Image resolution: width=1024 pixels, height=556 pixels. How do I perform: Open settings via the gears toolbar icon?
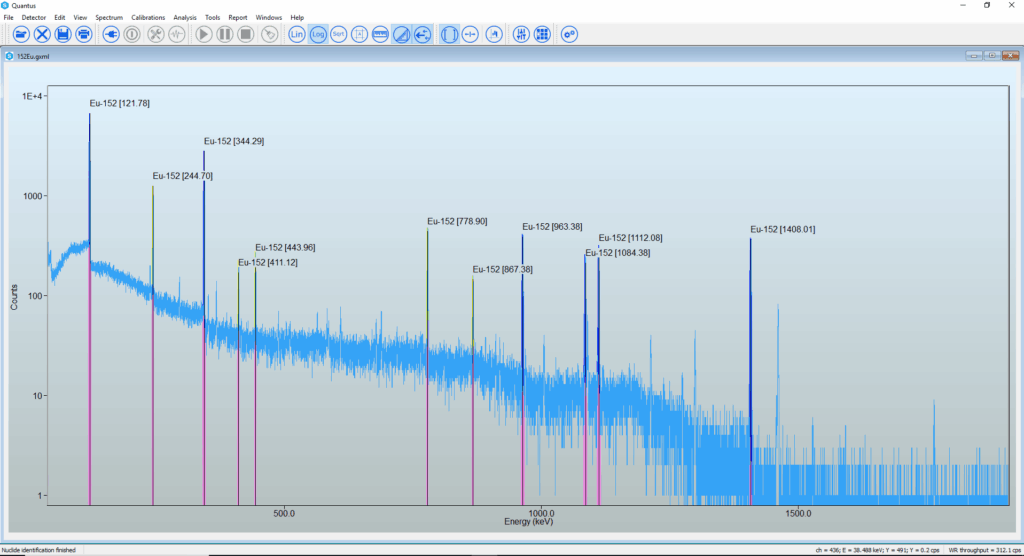coord(569,35)
